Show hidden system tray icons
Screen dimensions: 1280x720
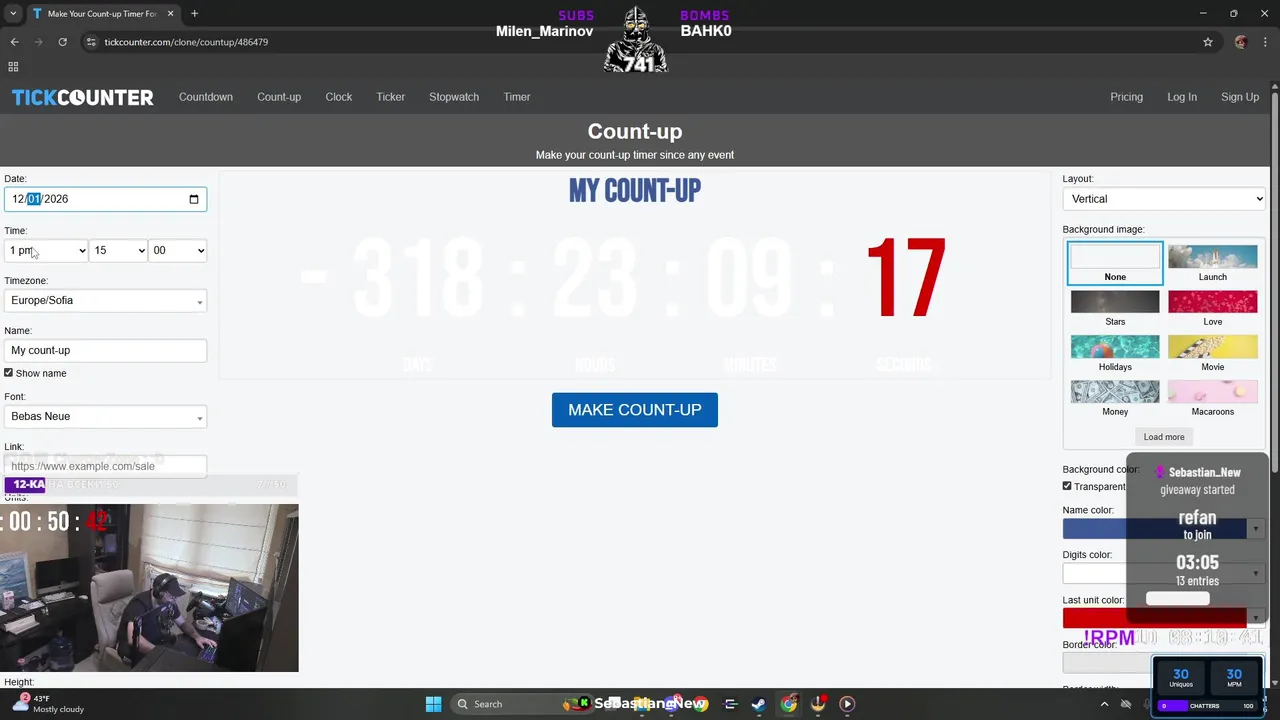1104,704
